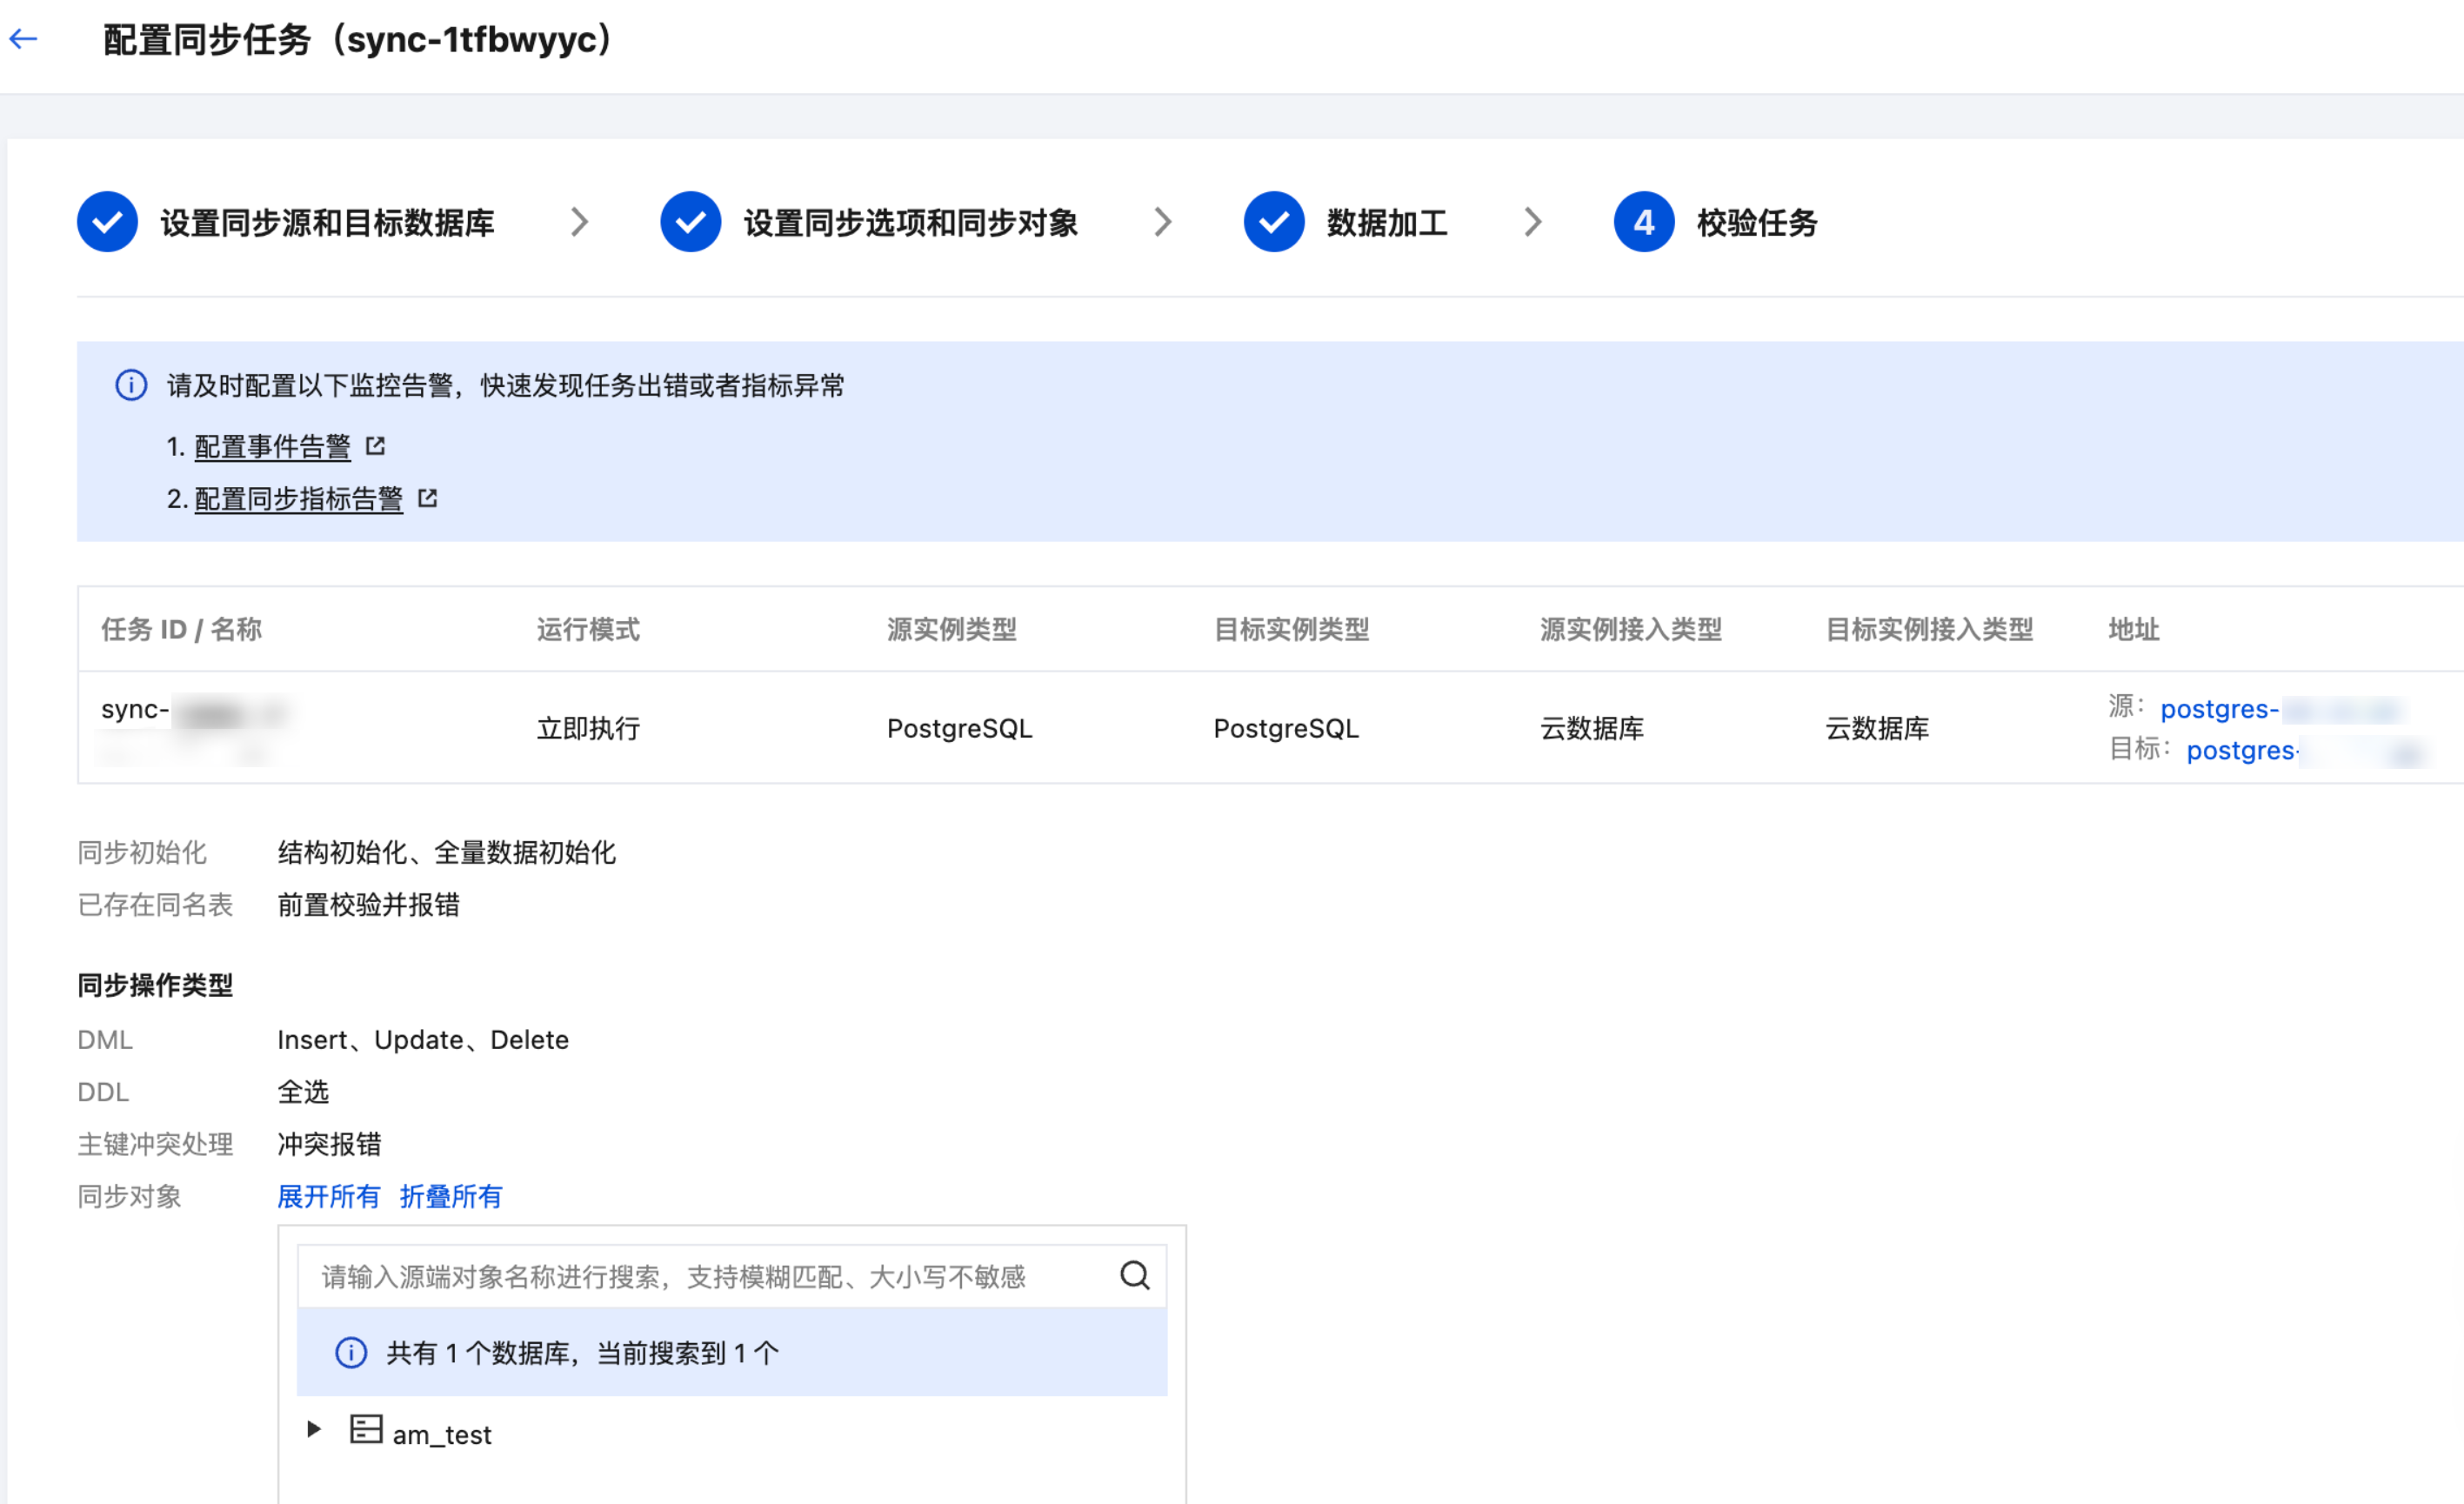Open step three checkmark for data processing
The height and width of the screenshot is (1504, 2464).
[x=1273, y=222]
